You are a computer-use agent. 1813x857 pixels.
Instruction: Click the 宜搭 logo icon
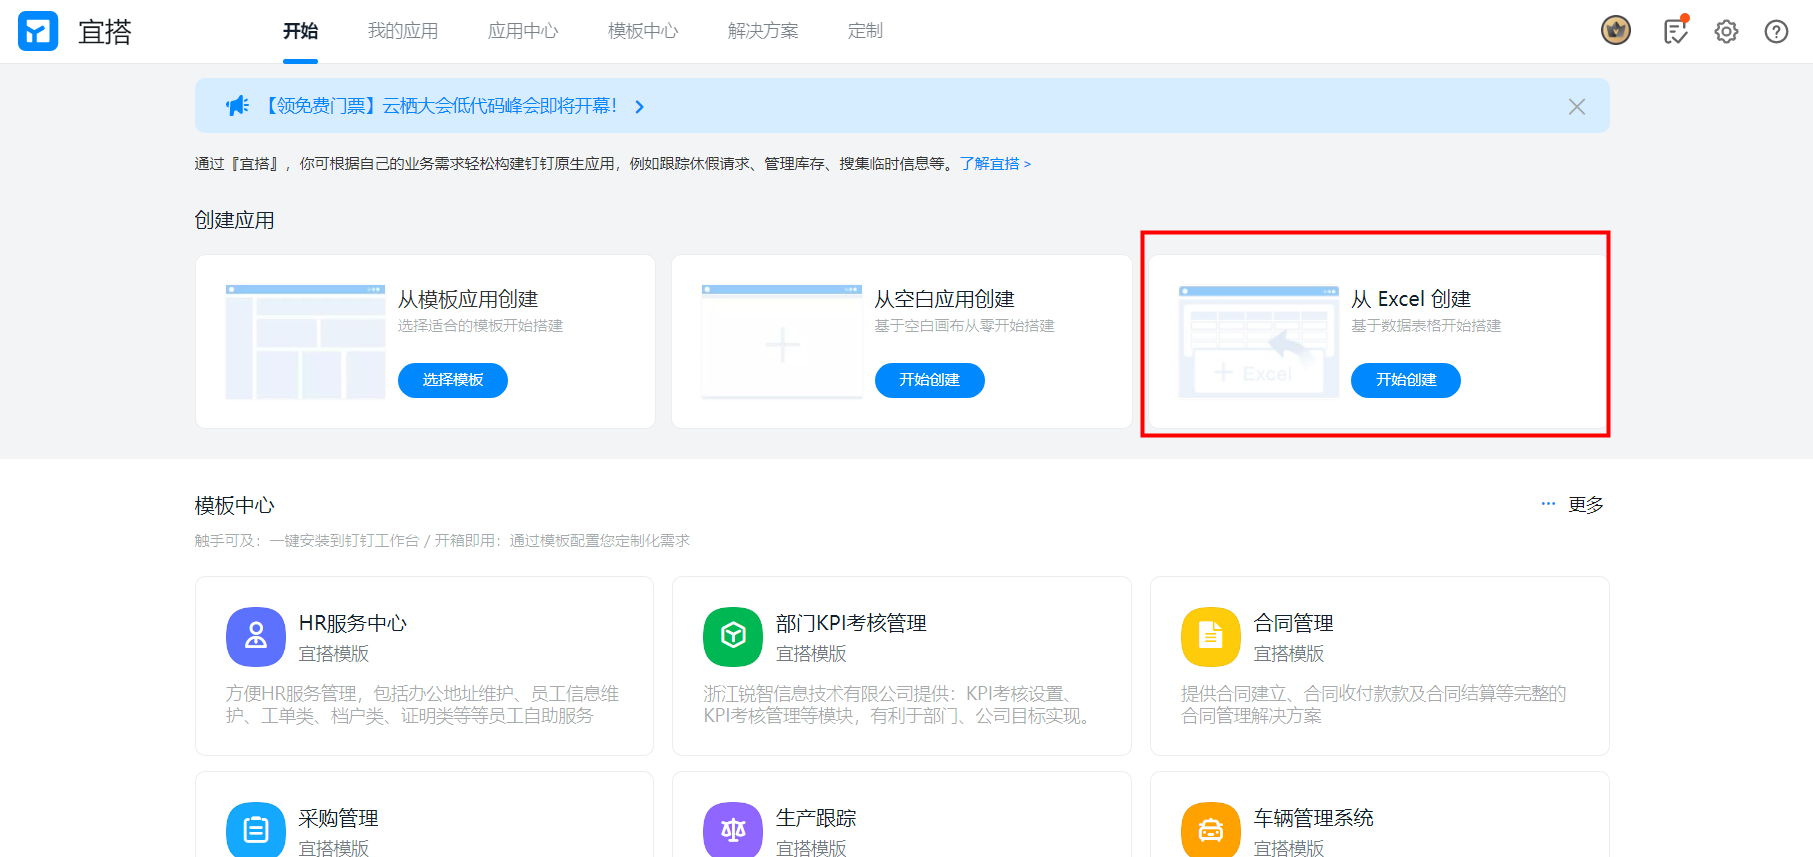pyautogui.click(x=38, y=31)
